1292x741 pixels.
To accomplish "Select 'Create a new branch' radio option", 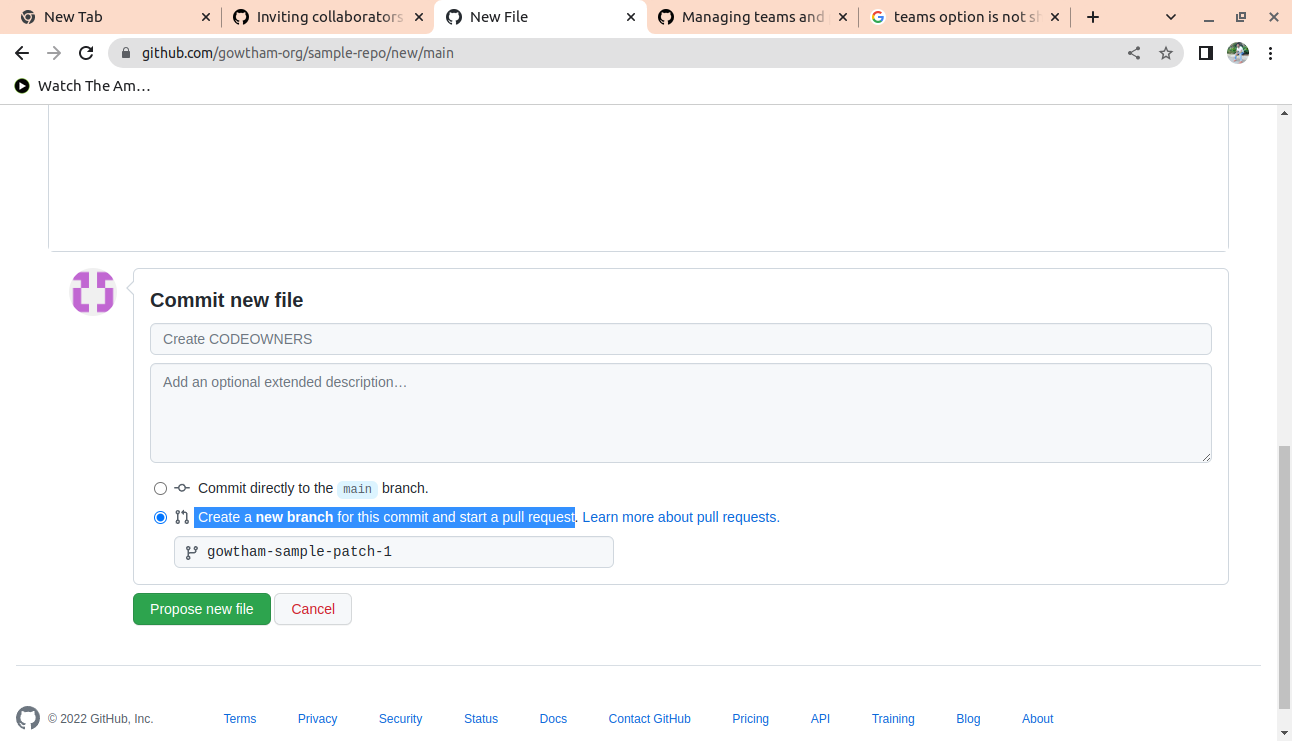I will pos(161,518).
